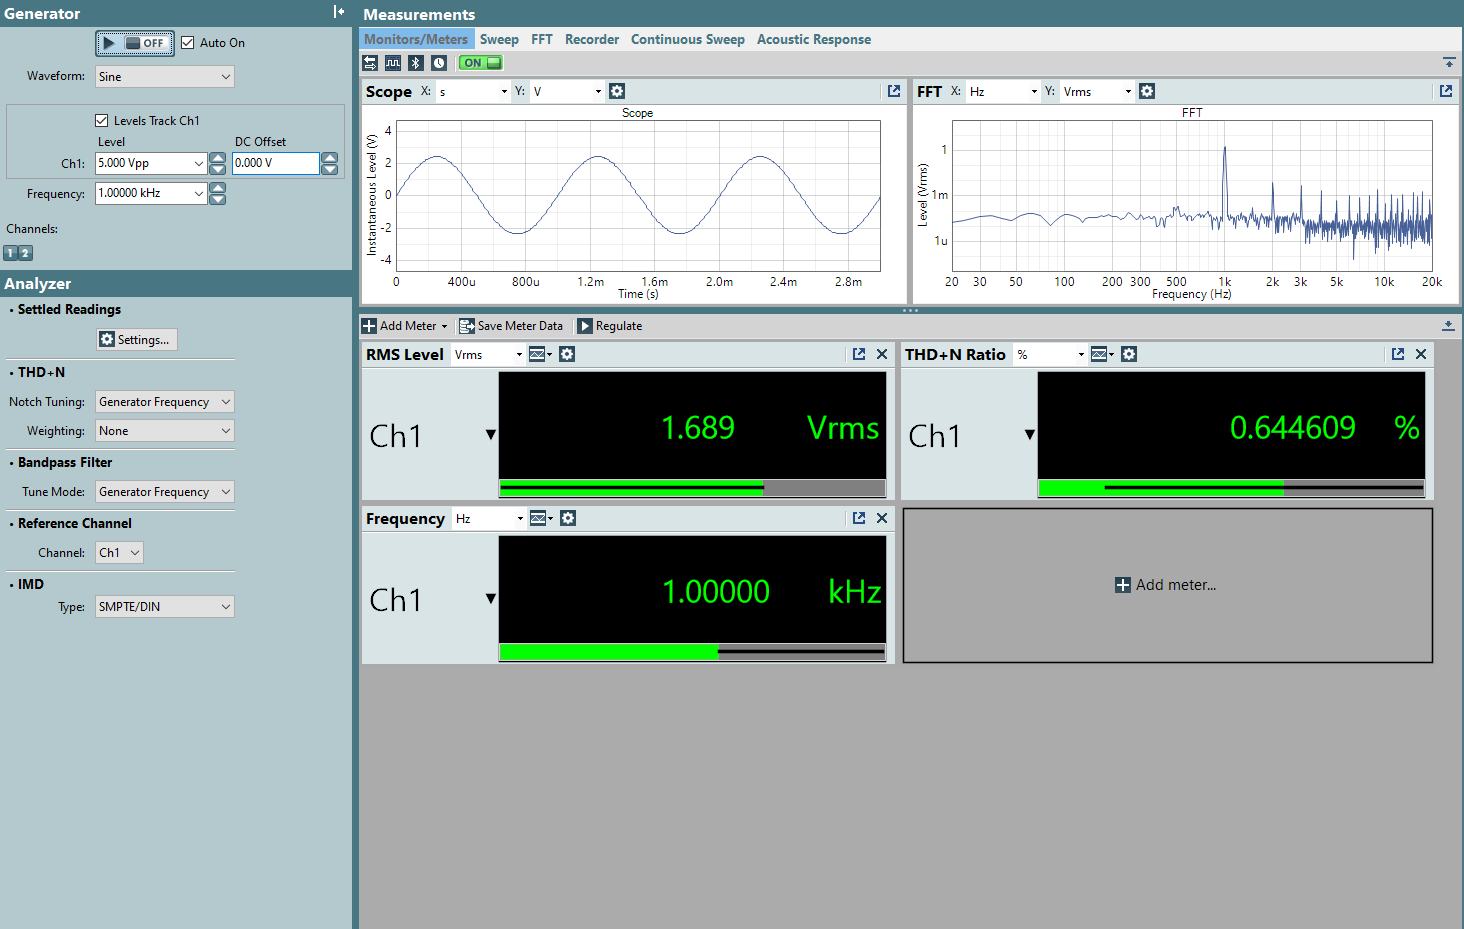Pop out the THD+N Ratio meter
The height and width of the screenshot is (929, 1464).
(1398, 354)
